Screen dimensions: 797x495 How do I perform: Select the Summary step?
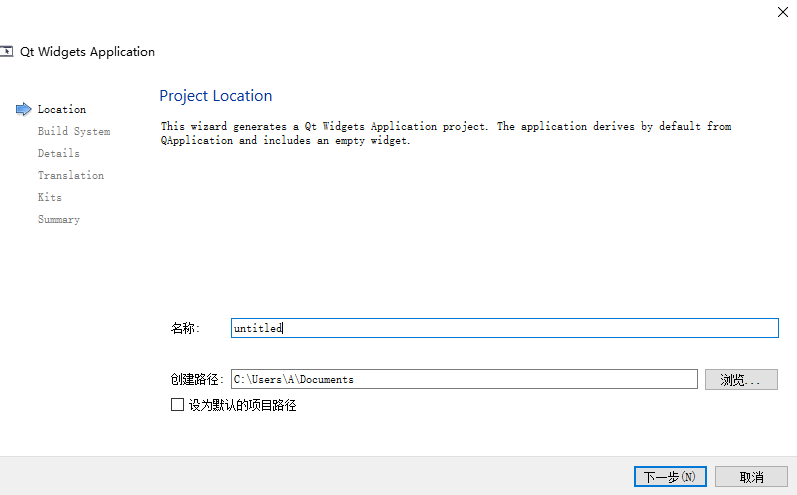[58, 219]
